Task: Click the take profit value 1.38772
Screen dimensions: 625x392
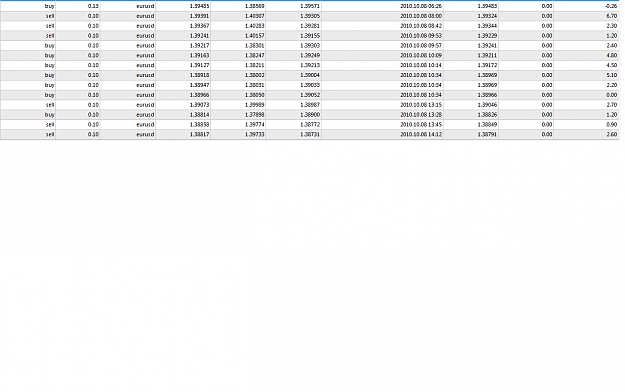Action: (310, 124)
